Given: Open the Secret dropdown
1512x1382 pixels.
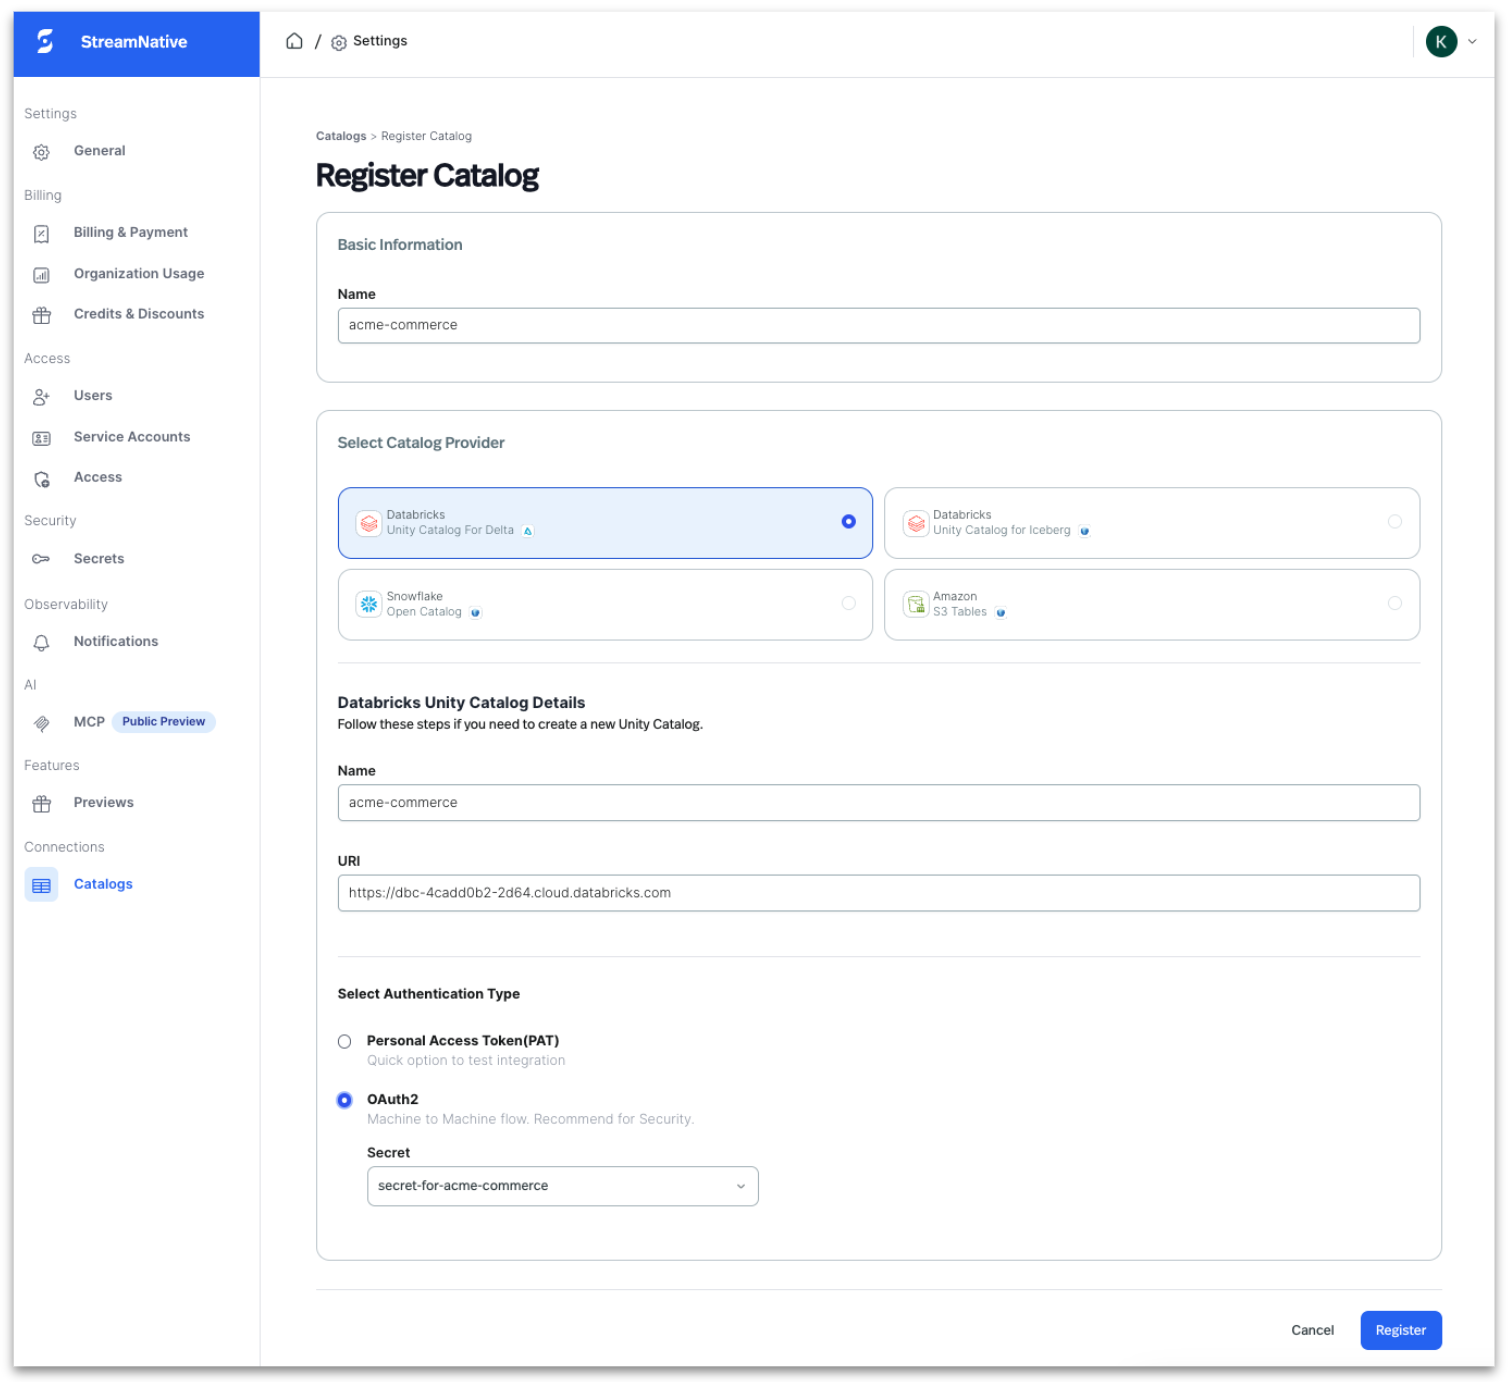Looking at the screenshot, I should tap(562, 1186).
